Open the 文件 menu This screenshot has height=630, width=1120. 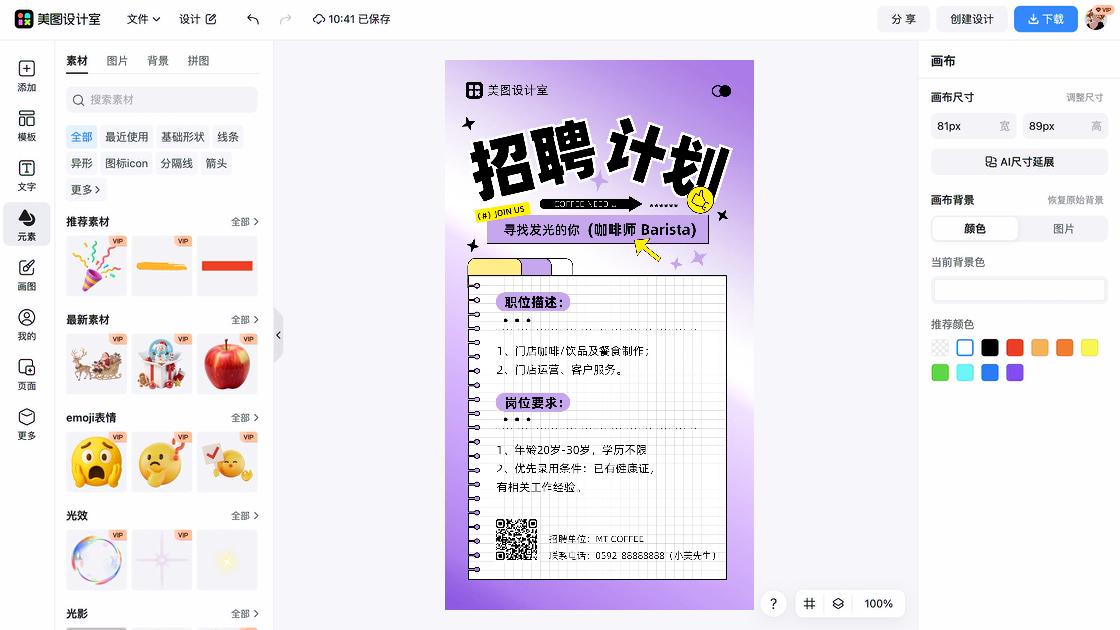142,18
